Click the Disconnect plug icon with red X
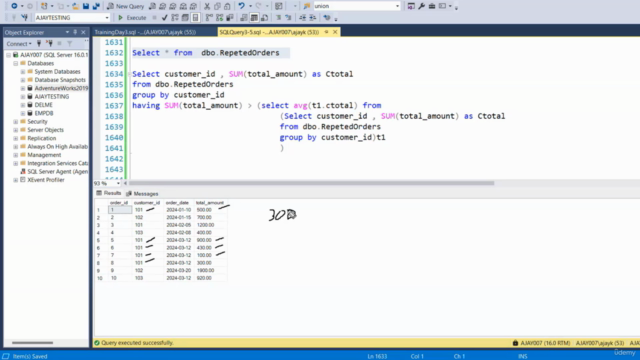 pos(49,44)
